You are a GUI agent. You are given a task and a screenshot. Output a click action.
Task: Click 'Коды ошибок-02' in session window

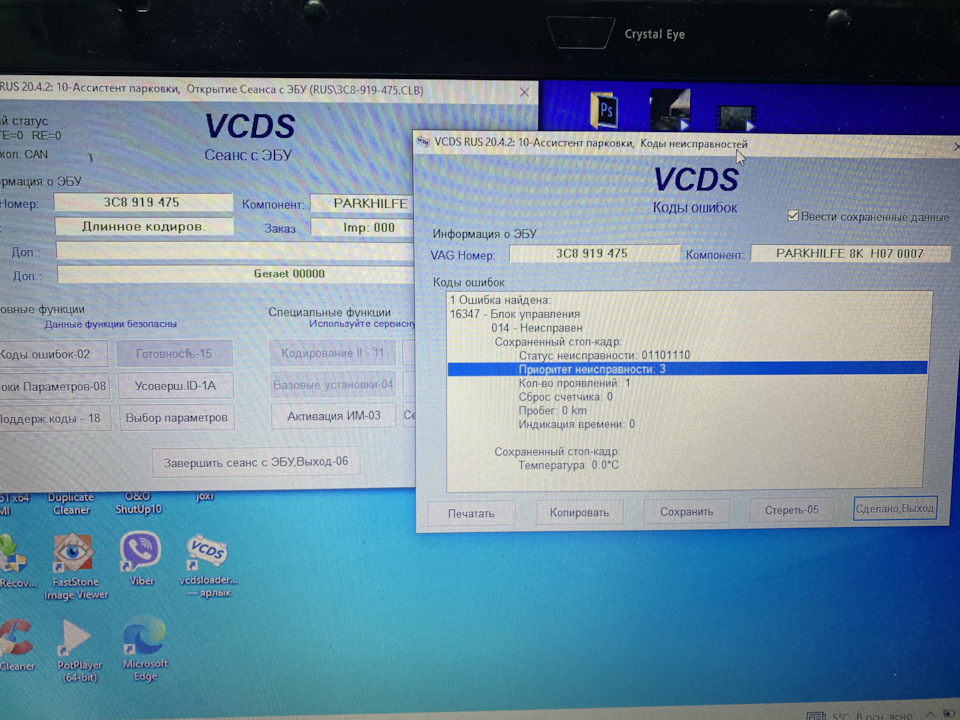[x=53, y=354]
